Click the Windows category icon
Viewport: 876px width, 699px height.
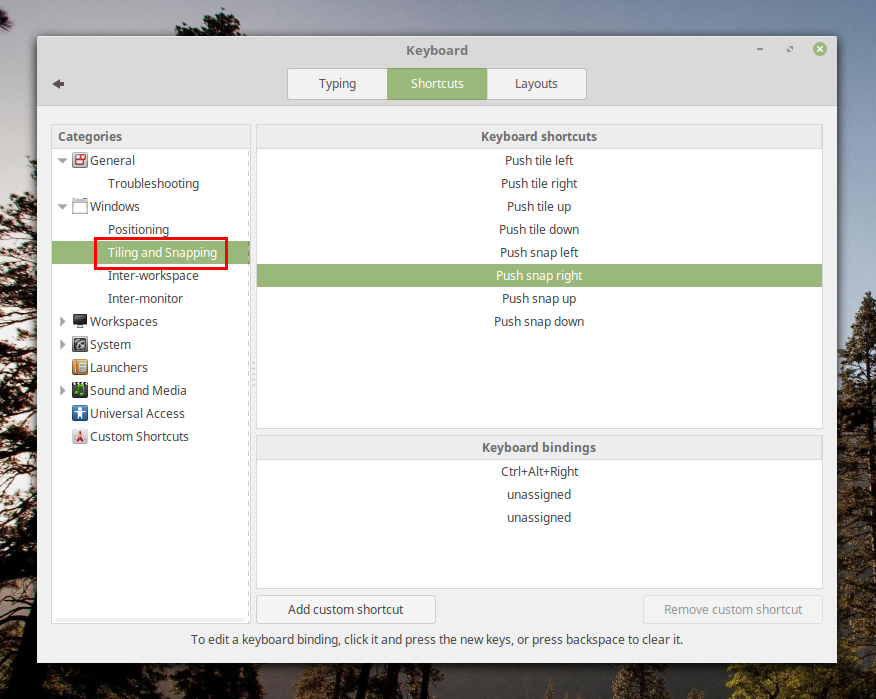(80, 207)
